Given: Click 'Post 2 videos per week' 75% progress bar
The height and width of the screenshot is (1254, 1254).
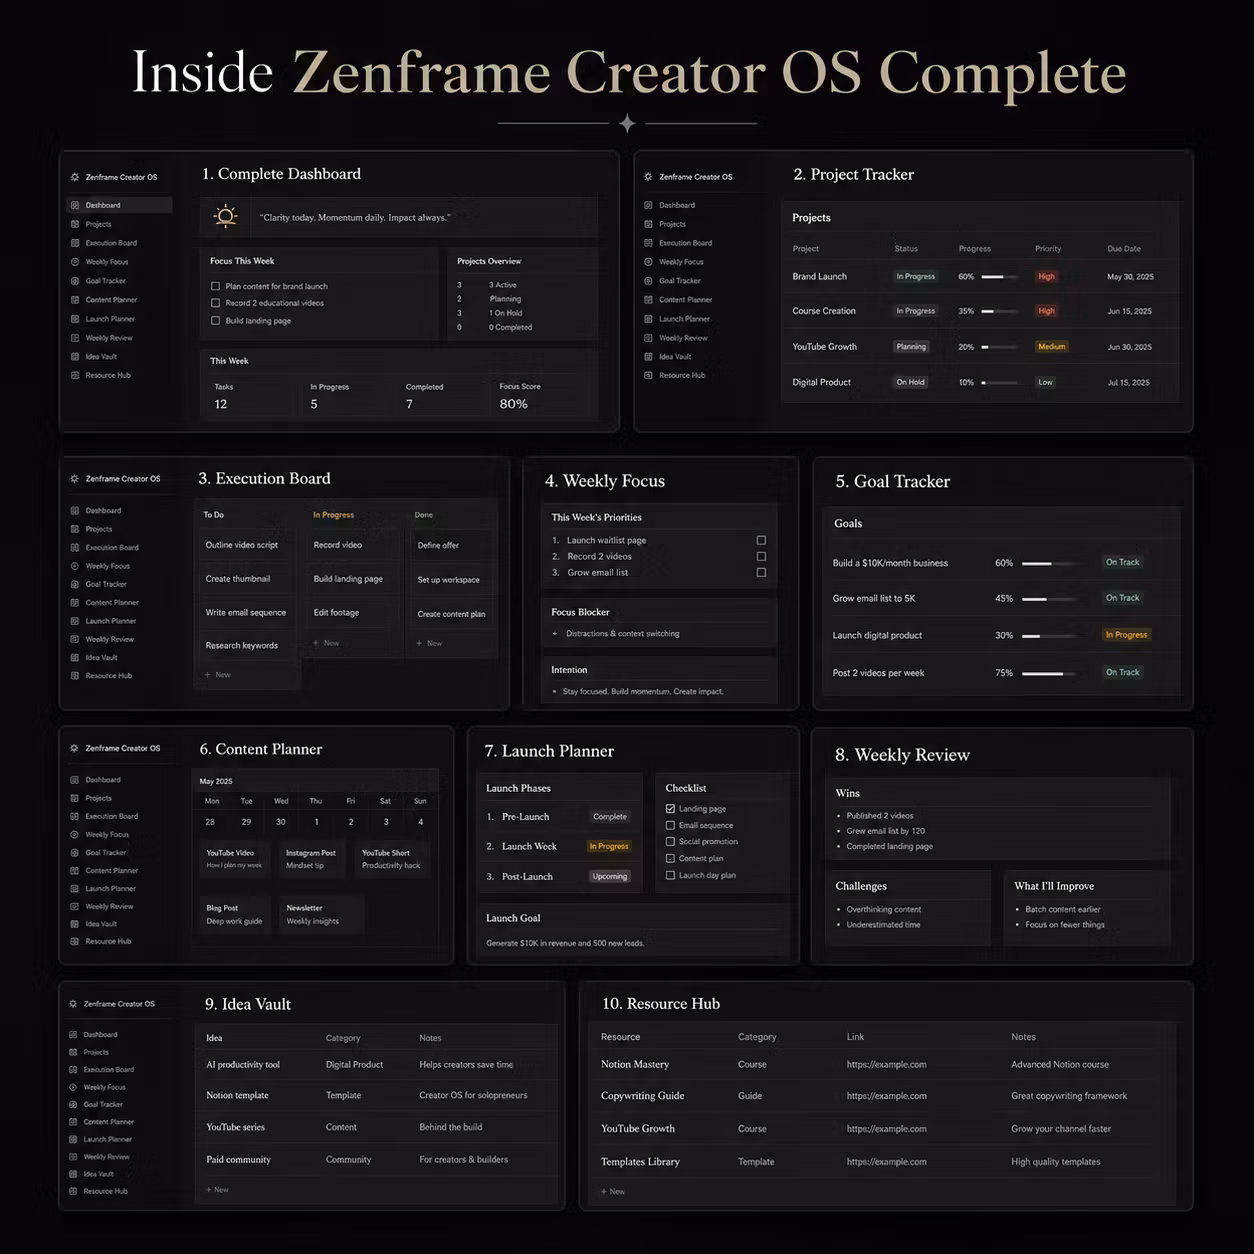Looking at the screenshot, I should click(x=1051, y=673).
